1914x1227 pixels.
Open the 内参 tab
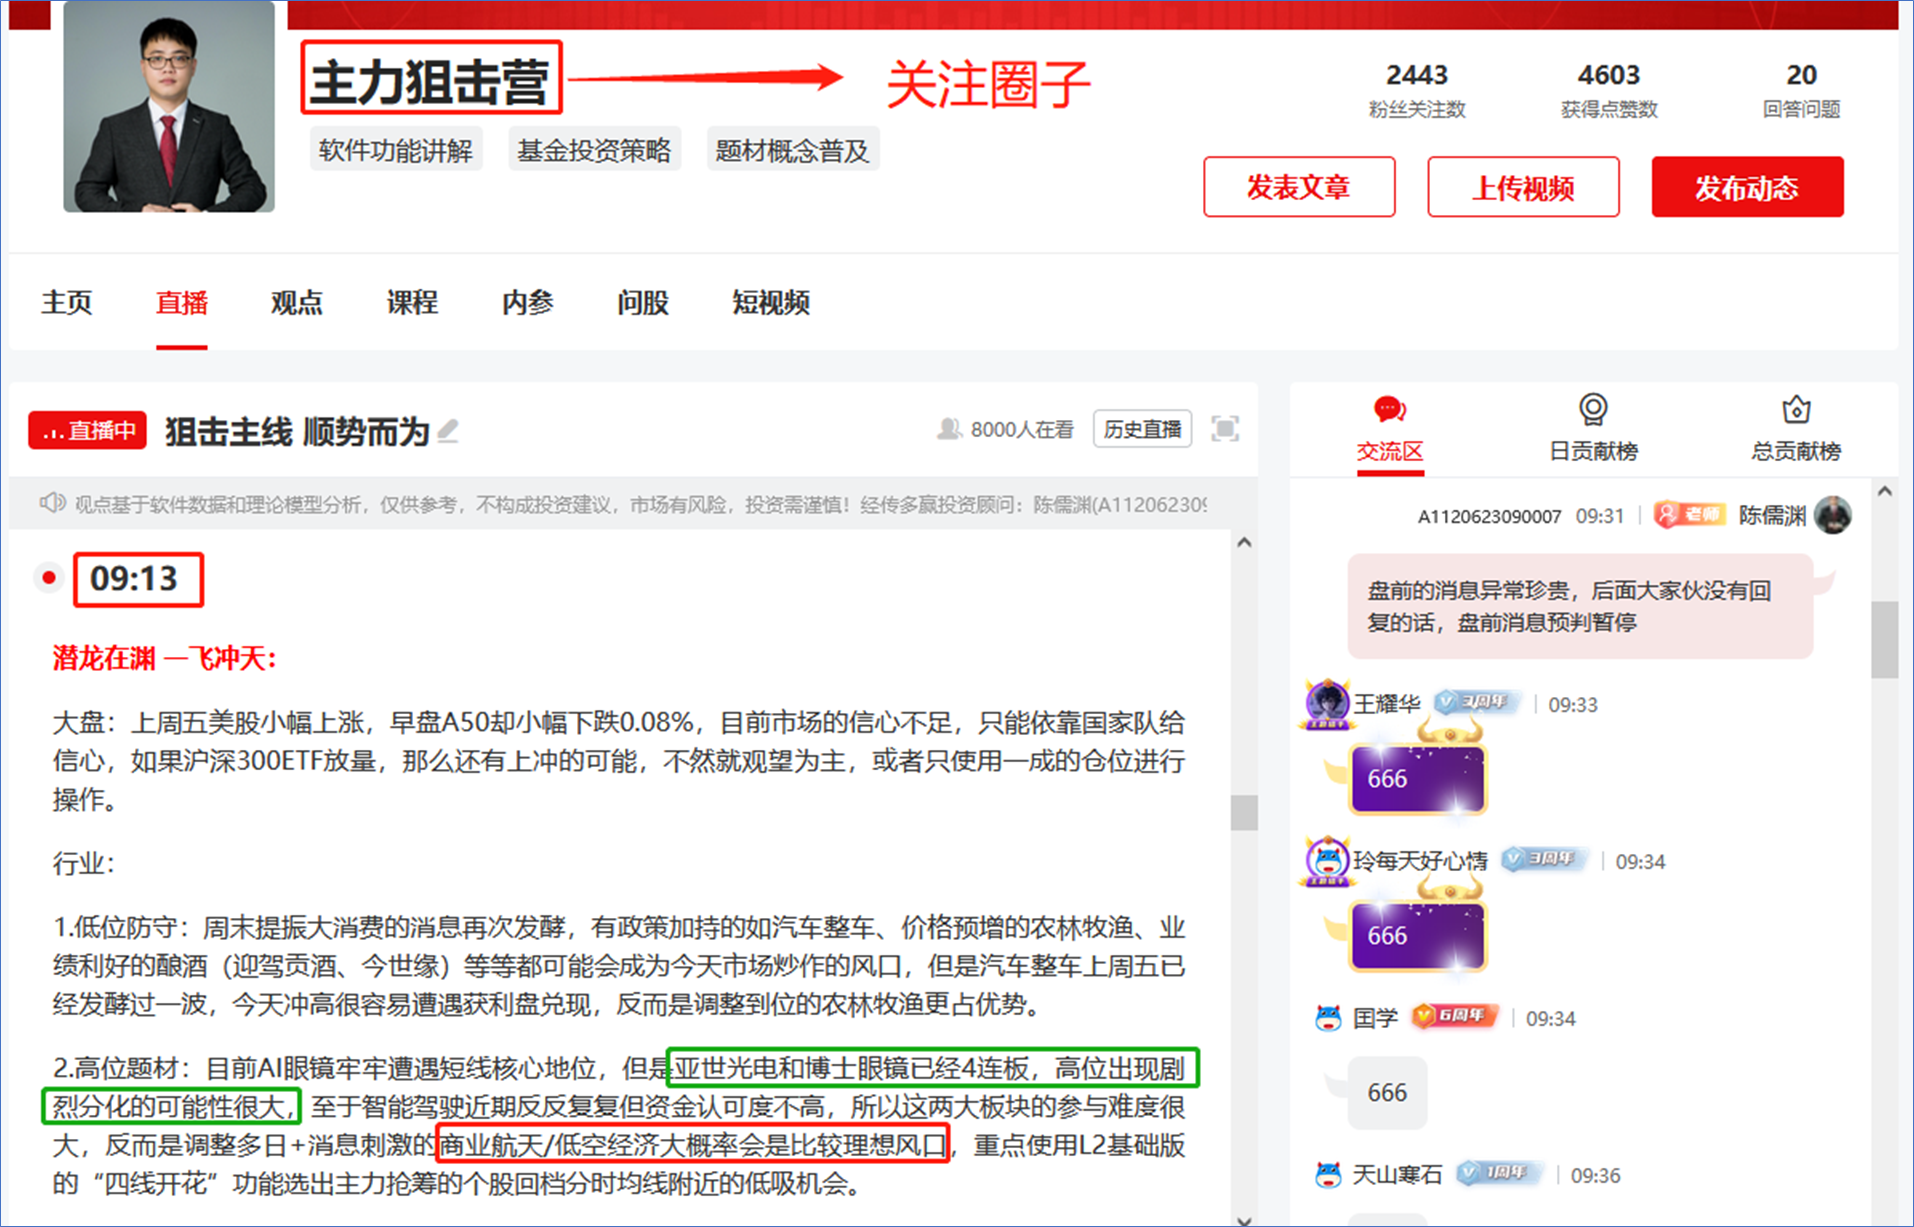click(x=528, y=303)
